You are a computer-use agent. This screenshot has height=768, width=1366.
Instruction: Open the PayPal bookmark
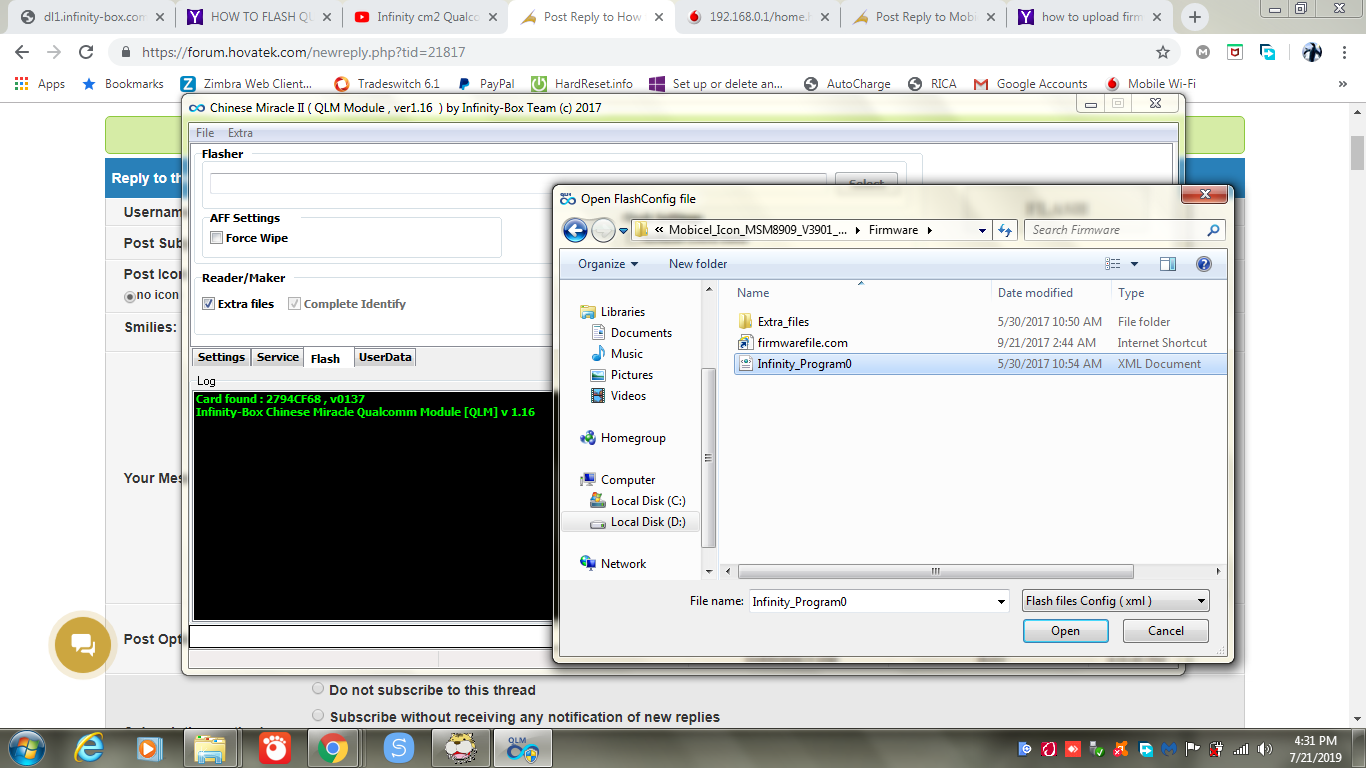(485, 84)
